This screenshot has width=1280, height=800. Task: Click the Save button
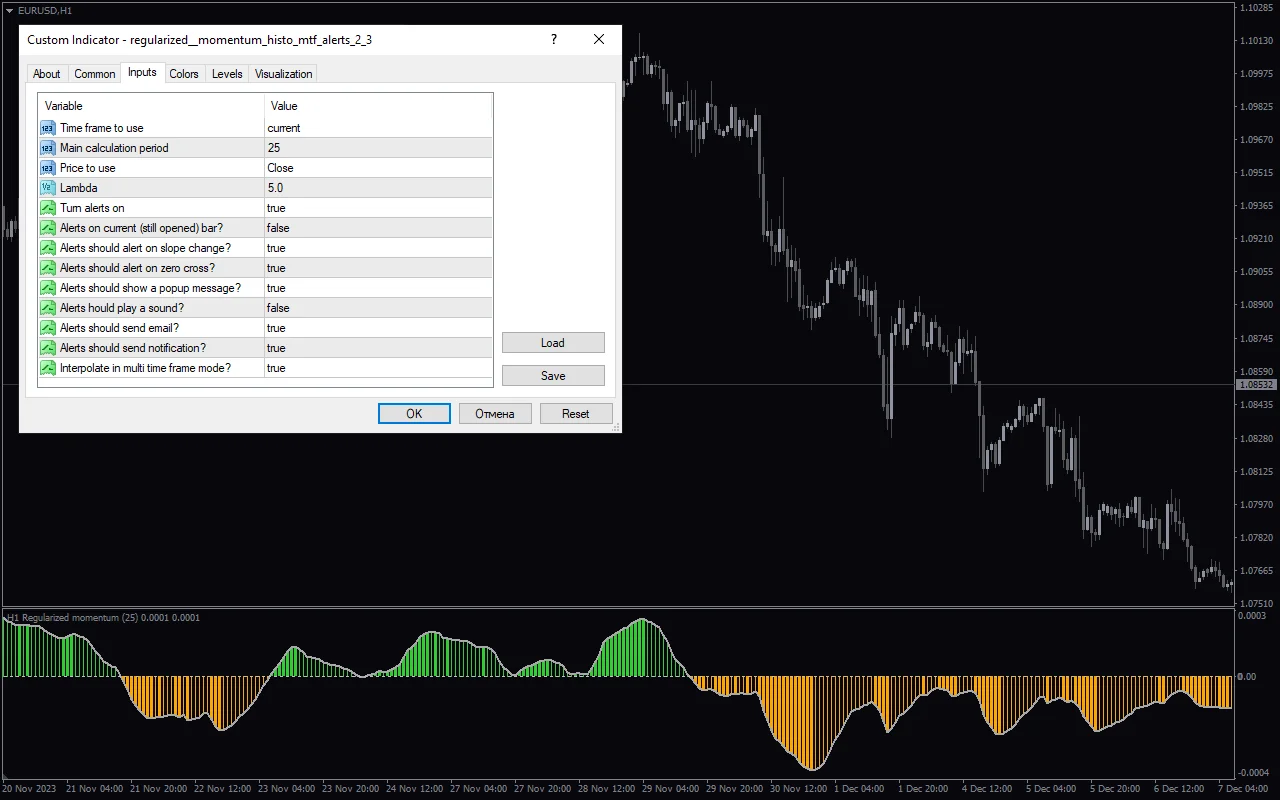click(x=552, y=375)
